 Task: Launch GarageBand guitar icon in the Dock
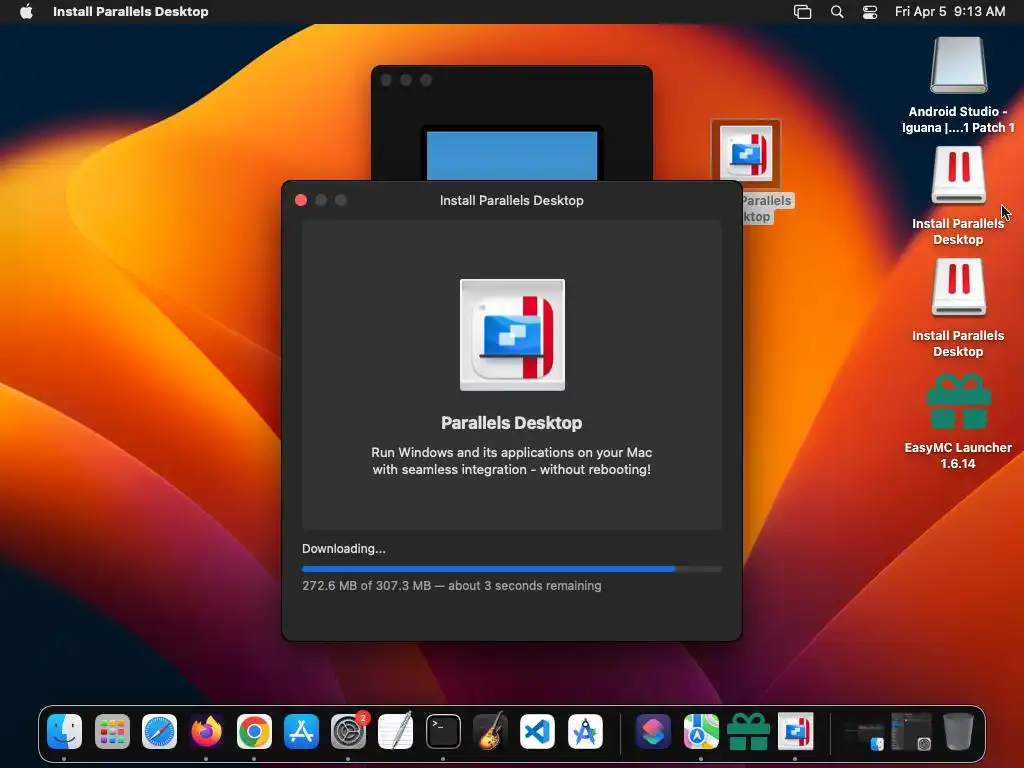point(490,731)
